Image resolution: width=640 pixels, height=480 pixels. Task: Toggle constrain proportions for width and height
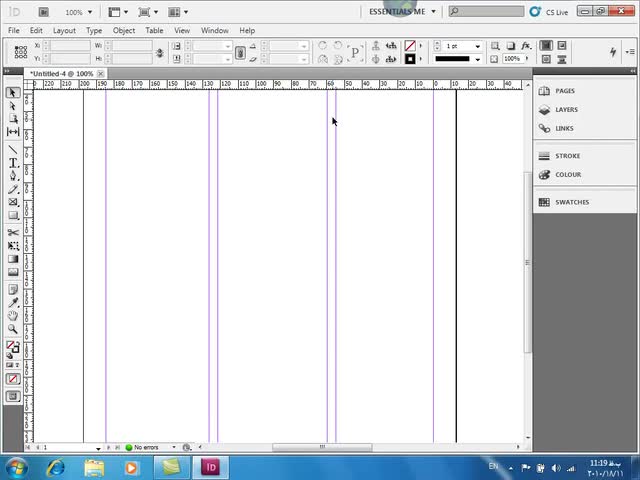(160, 53)
